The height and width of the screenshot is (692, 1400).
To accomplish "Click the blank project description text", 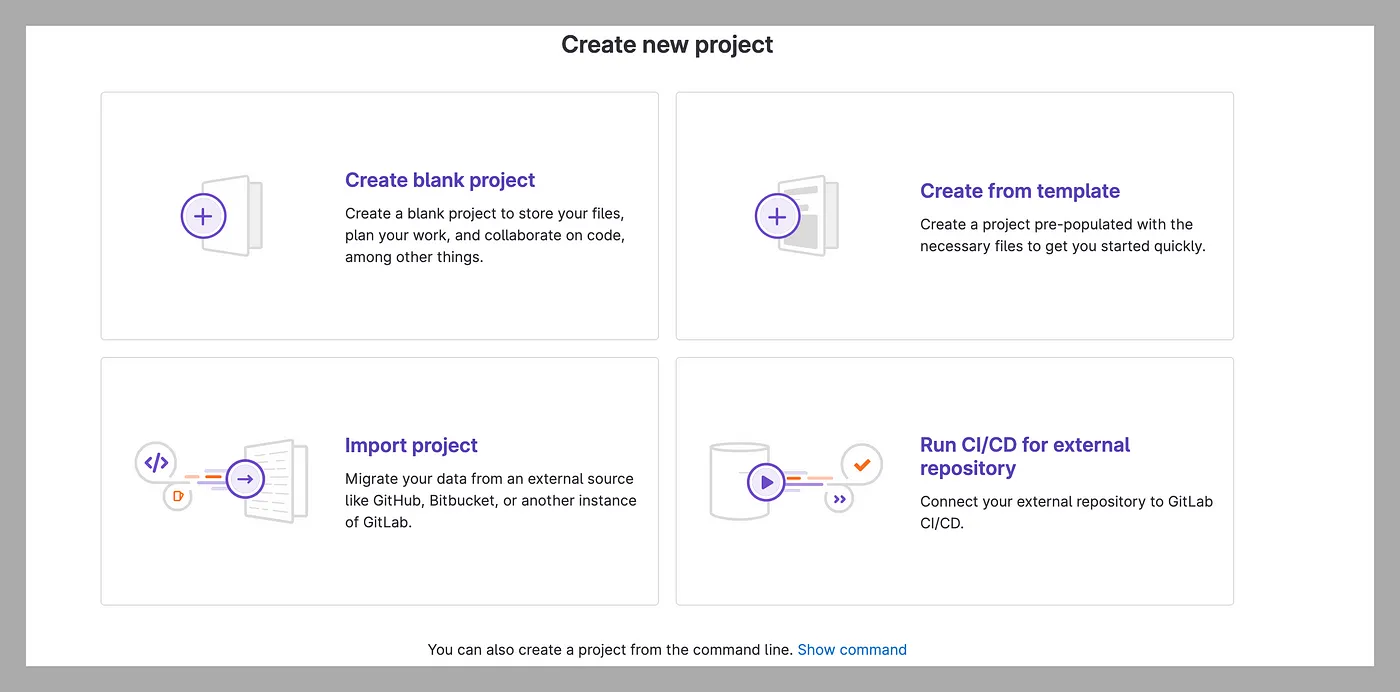I will click(x=485, y=235).
